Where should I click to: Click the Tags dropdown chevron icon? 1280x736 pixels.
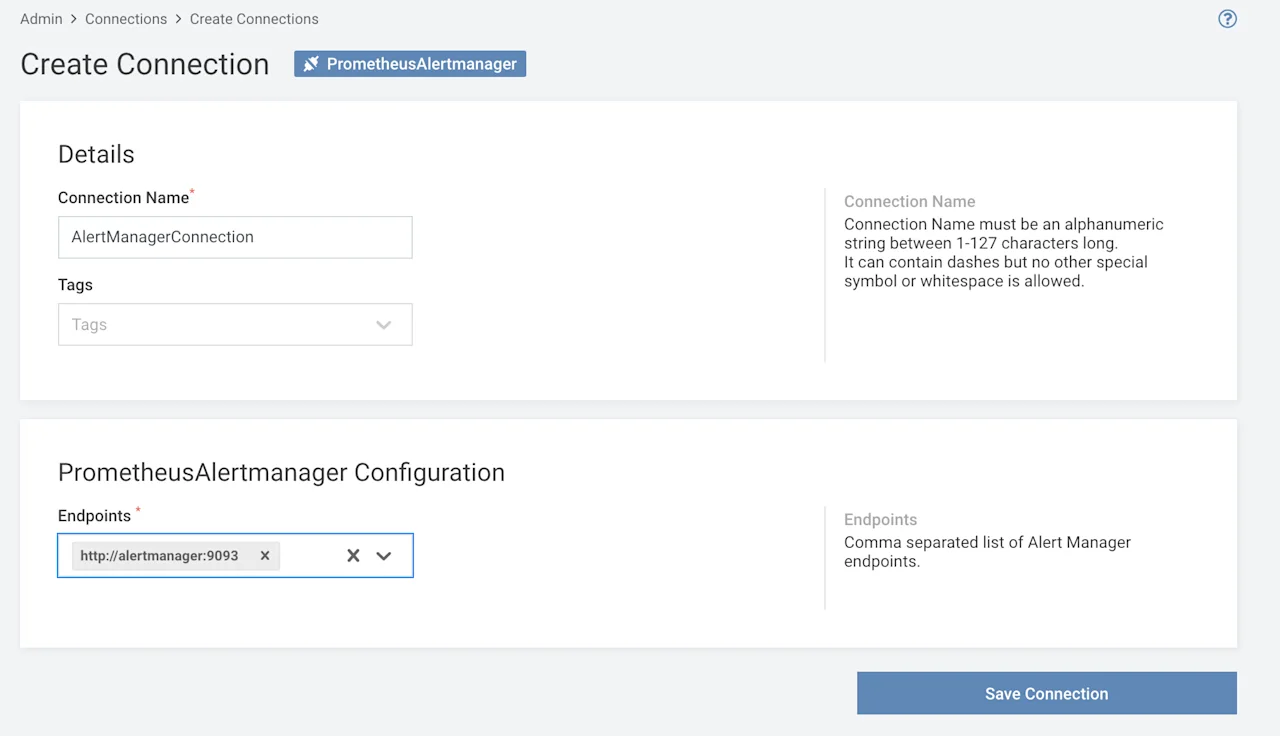coord(384,324)
